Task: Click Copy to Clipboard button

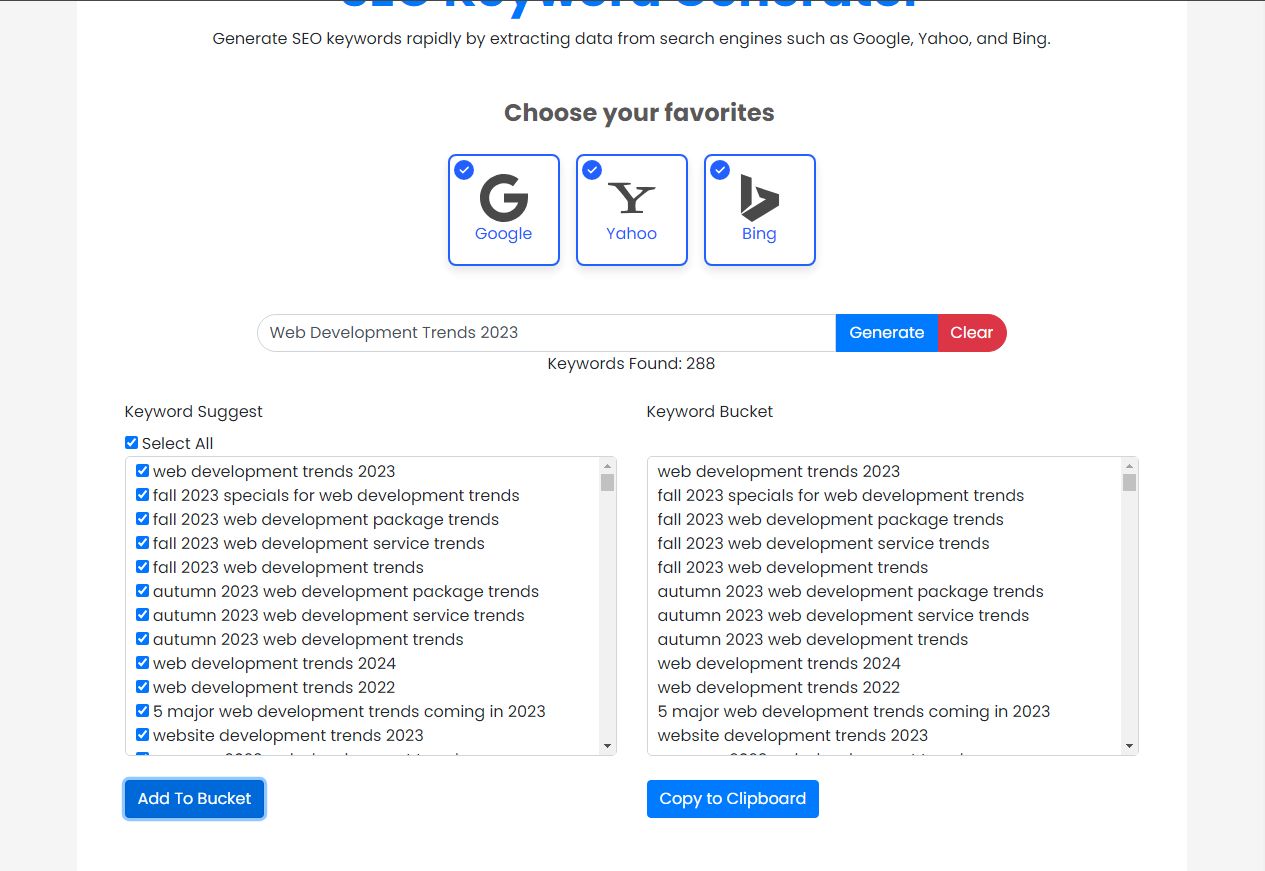Action: point(732,799)
